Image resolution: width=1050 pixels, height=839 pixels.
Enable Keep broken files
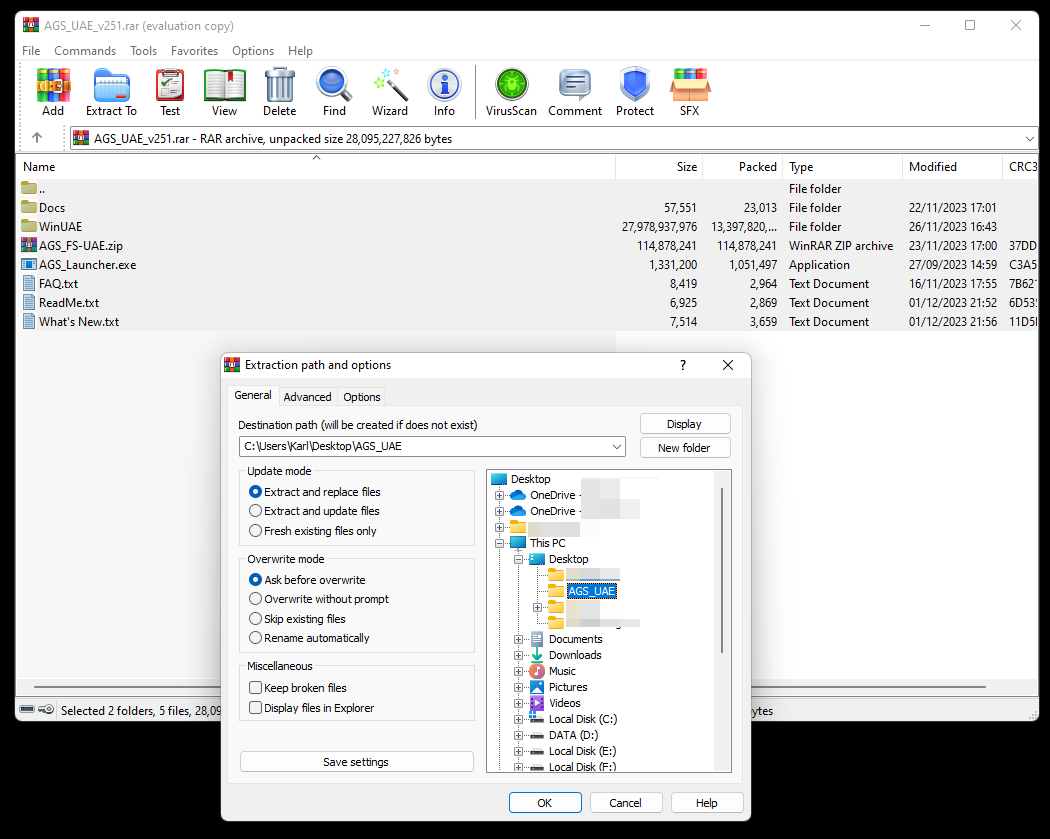pyautogui.click(x=298, y=688)
